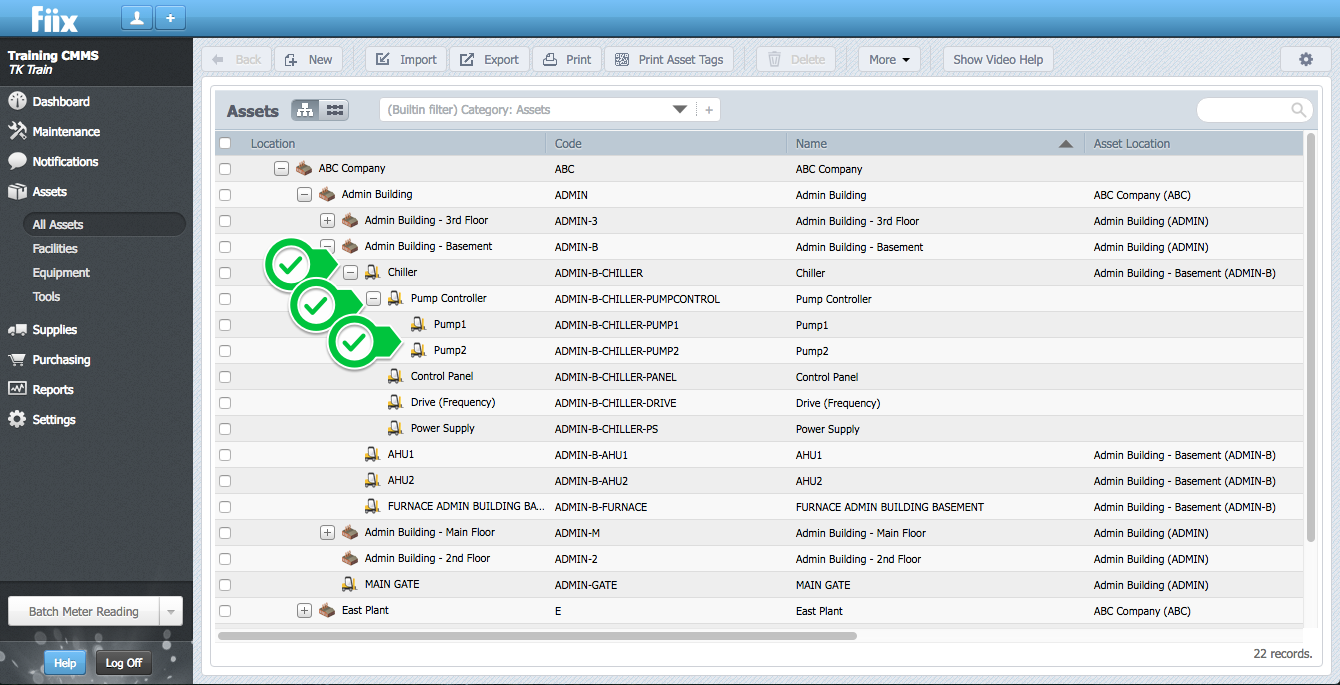This screenshot has height=685, width=1340.
Task: Select the Chiller row checkbox
Action: (225, 273)
